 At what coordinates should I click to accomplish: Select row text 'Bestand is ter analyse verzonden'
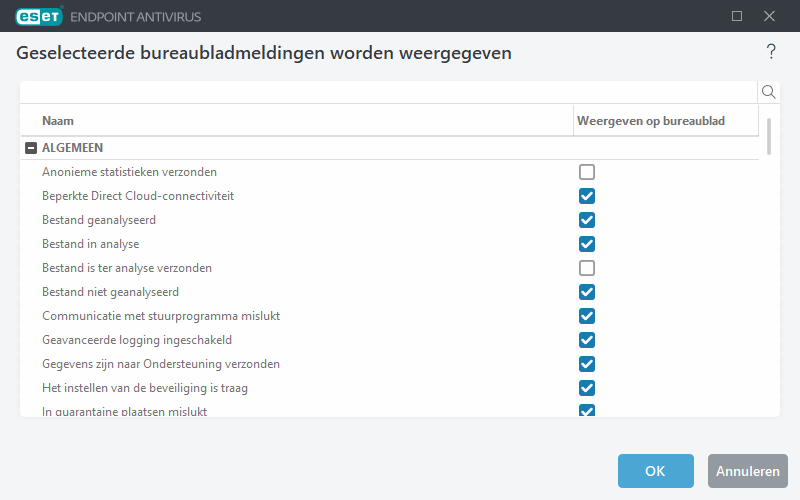[127, 268]
